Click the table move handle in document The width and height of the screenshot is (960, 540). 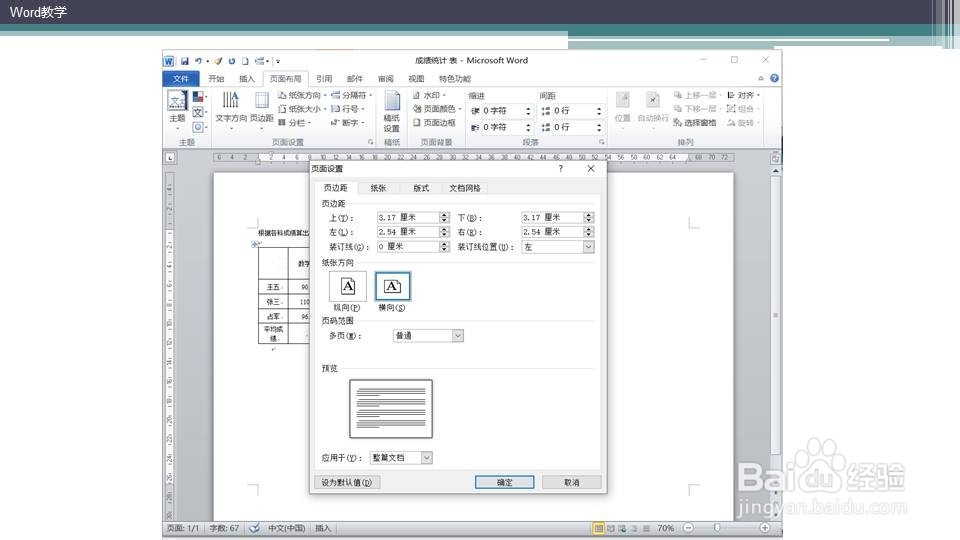point(255,244)
